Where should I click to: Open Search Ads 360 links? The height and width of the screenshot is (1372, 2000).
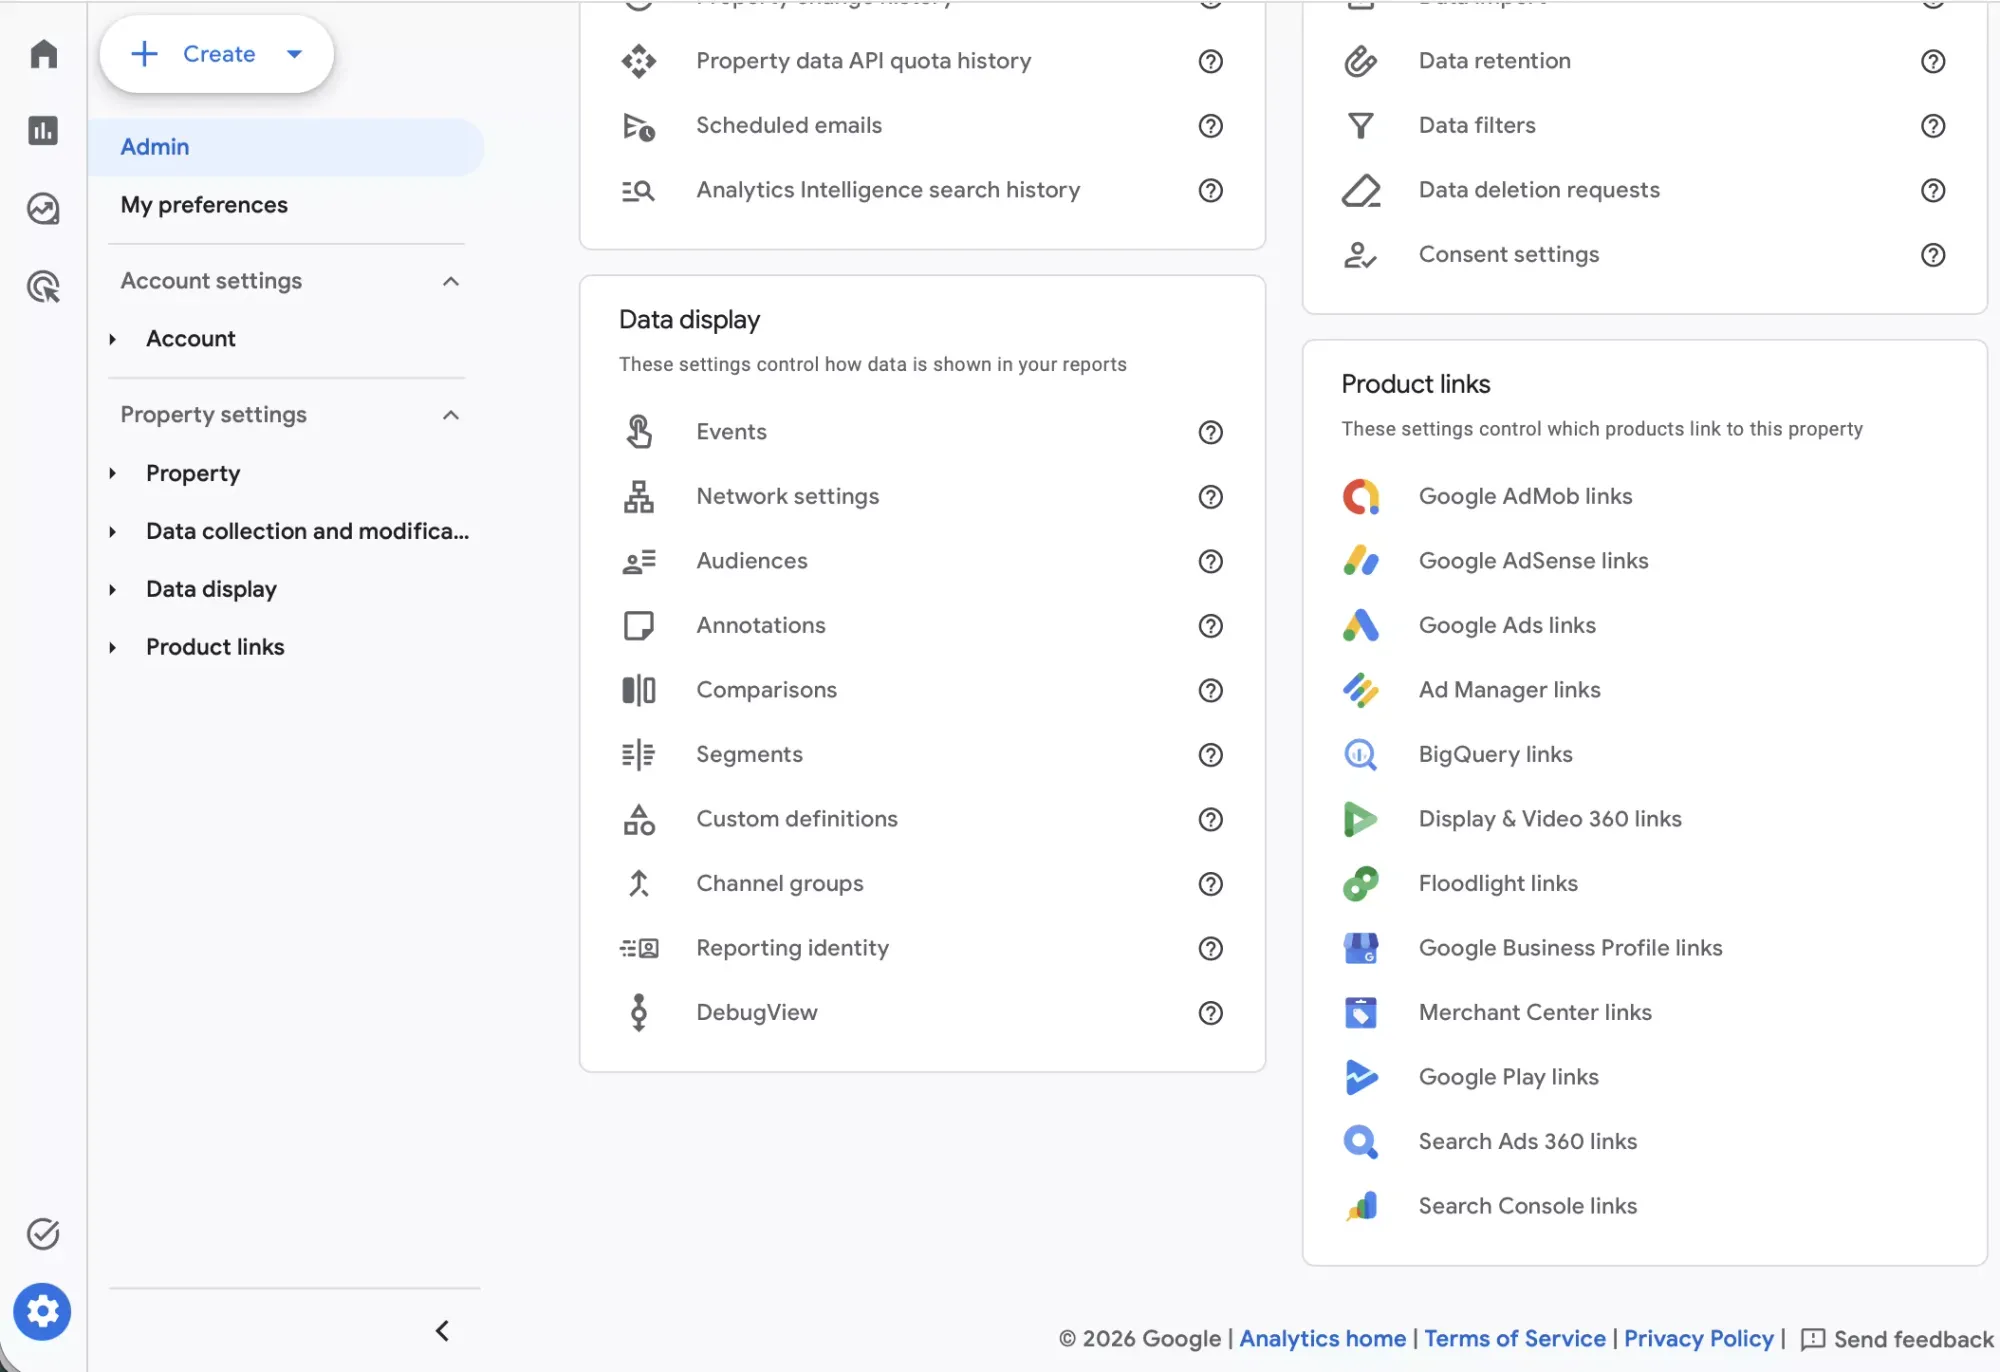[x=1527, y=1142]
